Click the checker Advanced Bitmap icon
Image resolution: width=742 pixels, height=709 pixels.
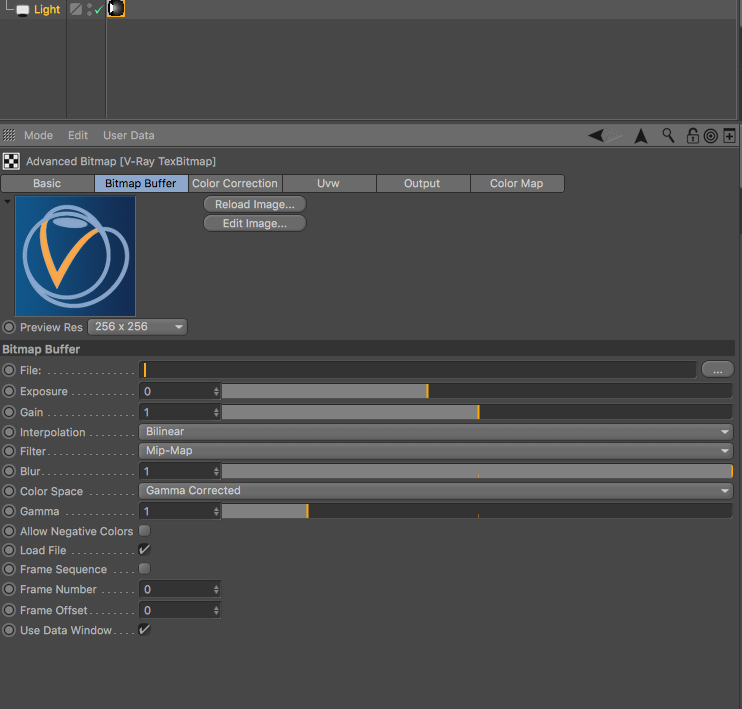pos(11,161)
